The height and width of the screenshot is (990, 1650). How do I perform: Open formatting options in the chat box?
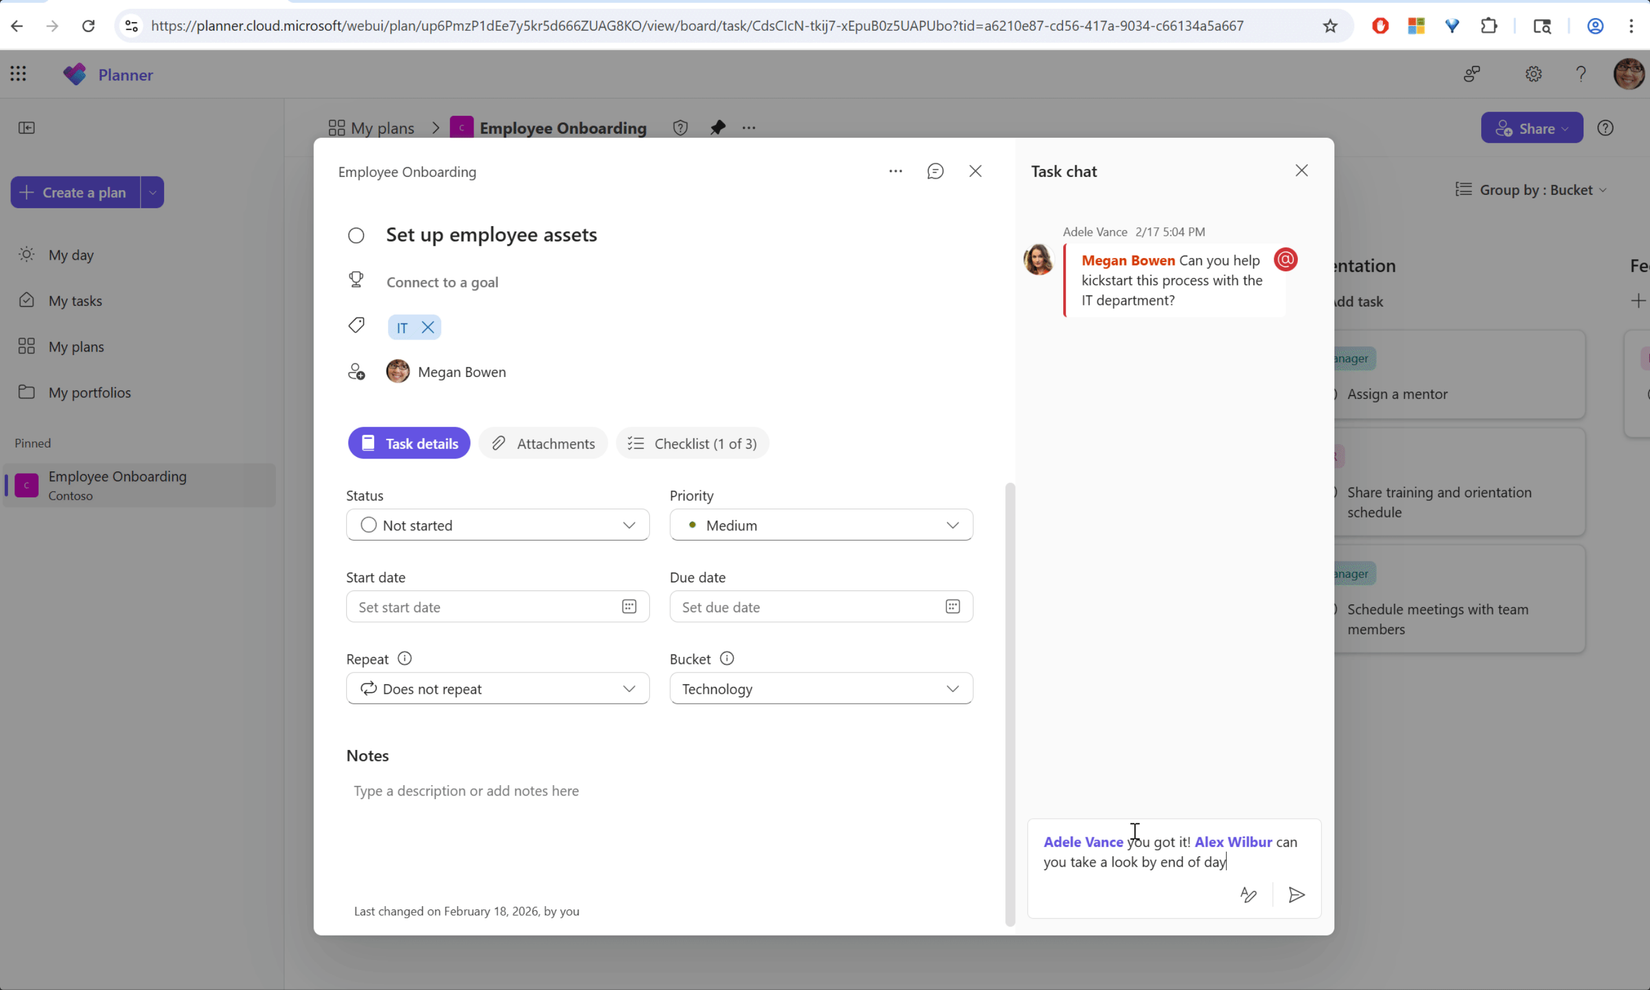1248,895
